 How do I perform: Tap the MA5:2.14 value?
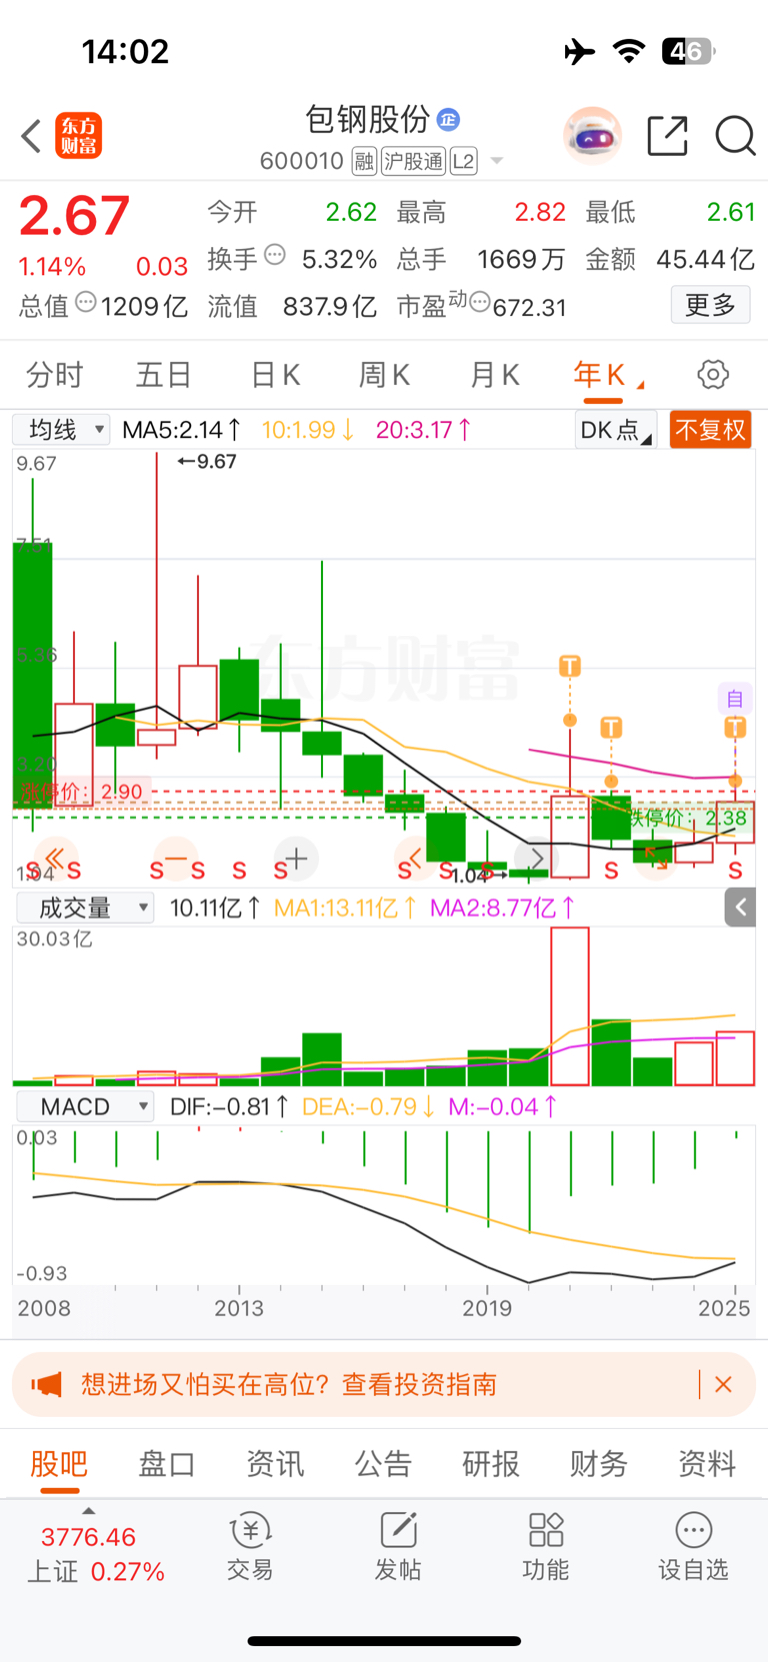point(181,430)
